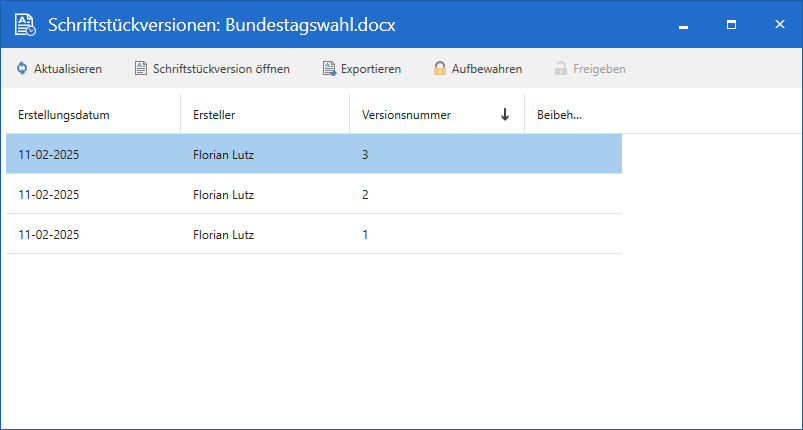
Task: Maximize the Schriftstückversionen window
Action: 731,24
